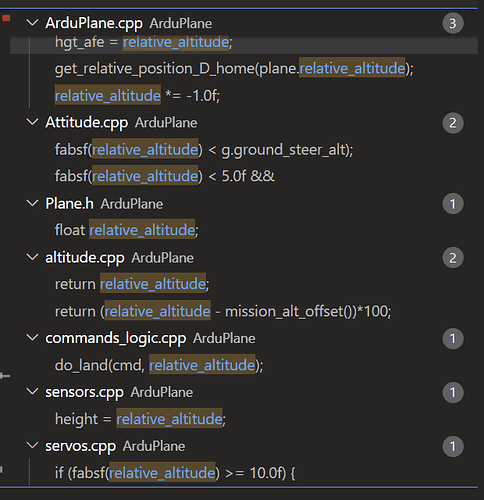
Task: Open 'fabsf(relative_altitude) < g.ground_steer_alt);' reference
Action: pos(204,150)
